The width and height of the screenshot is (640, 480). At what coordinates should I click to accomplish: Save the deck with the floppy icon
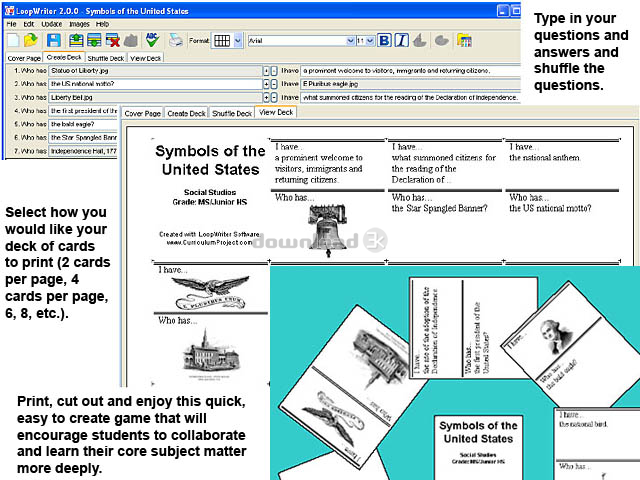53,40
